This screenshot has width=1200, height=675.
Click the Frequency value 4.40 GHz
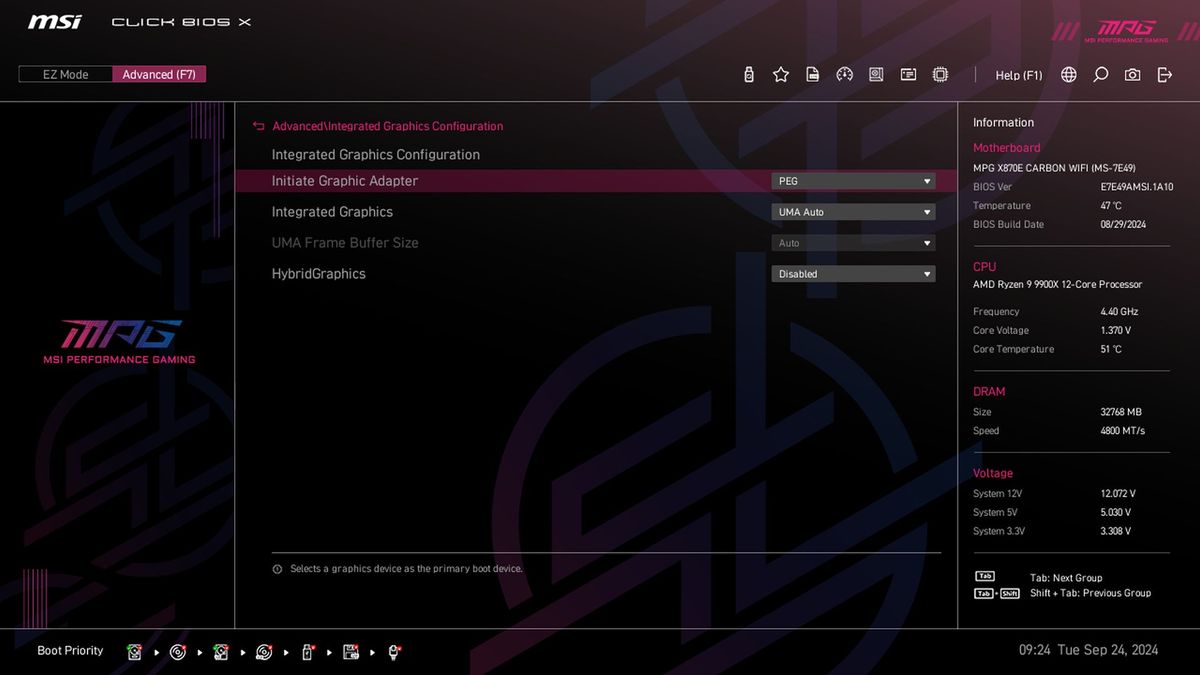(1120, 312)
